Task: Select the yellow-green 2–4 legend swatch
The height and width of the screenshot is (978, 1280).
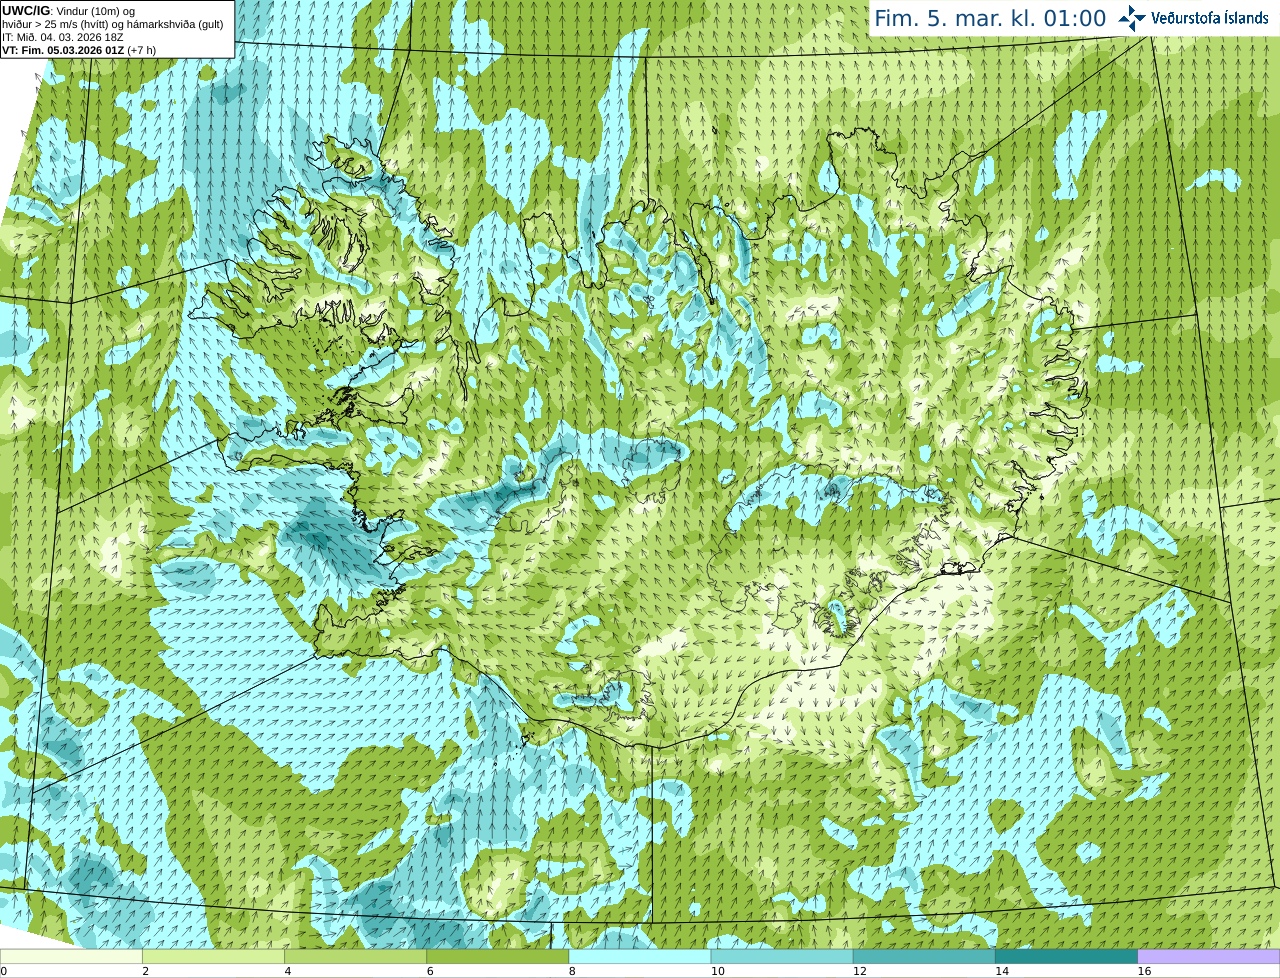Action: tap(213, 957)
